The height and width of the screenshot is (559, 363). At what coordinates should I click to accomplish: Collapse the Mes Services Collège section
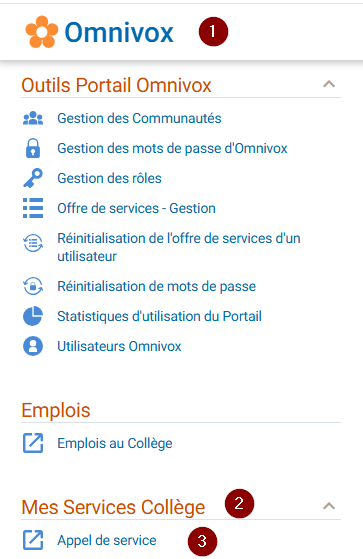pyautogui.click(x=329, y=506)
